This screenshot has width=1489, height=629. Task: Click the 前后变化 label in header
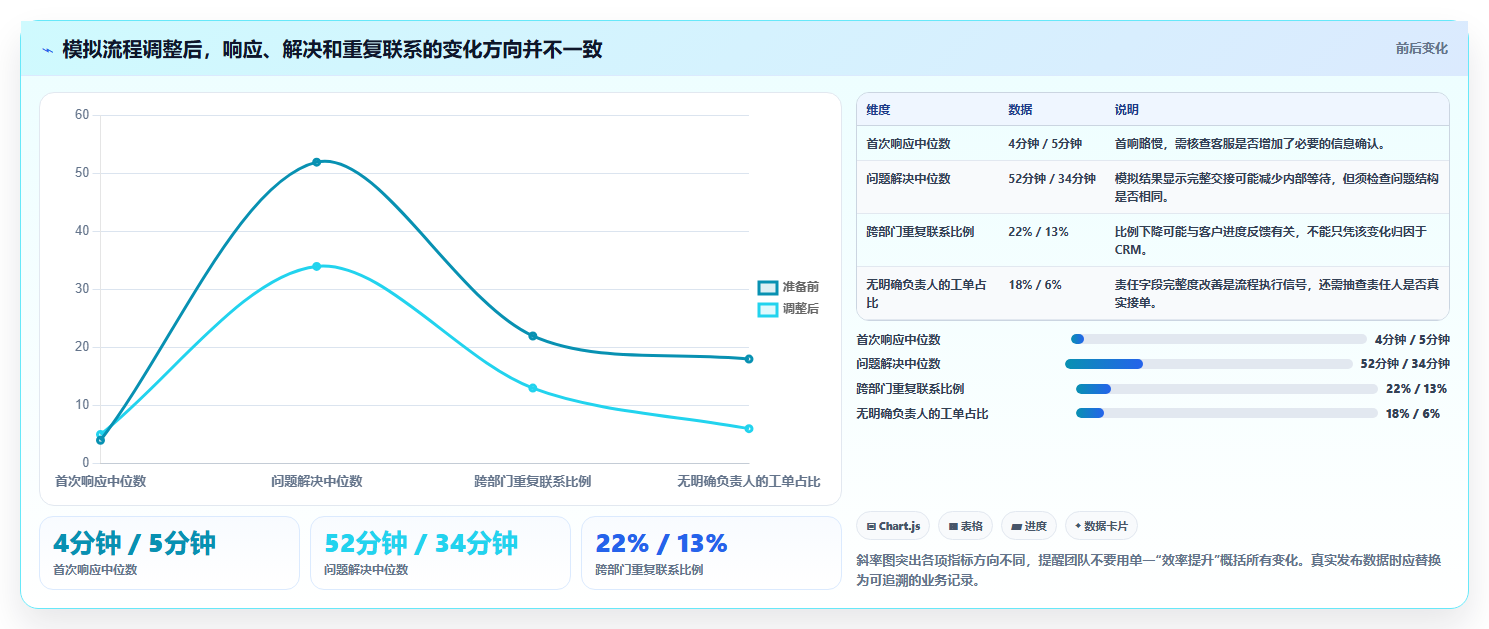pyautogui.click(x=1421, y=49)
